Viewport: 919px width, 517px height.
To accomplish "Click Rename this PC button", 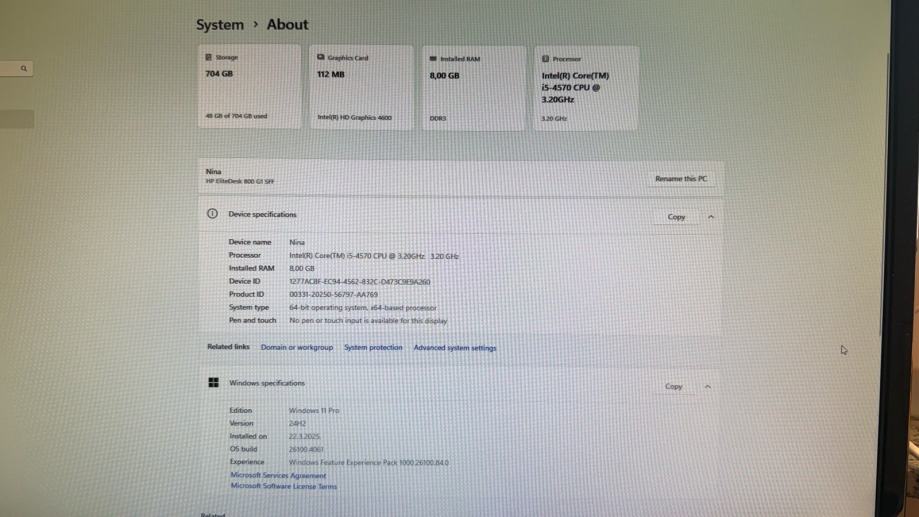I will coord(681,179).
